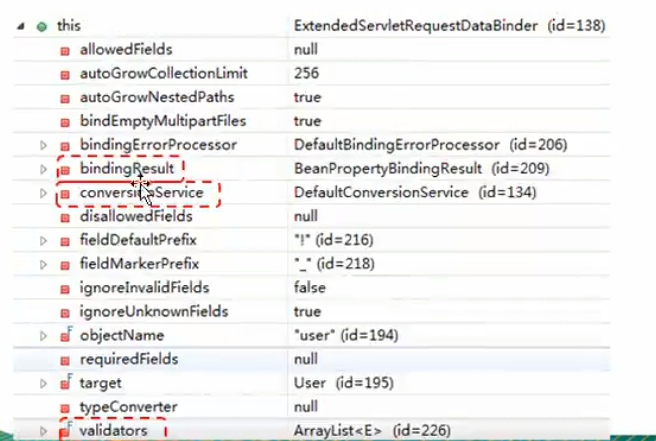Expand the target field
The height and width of the screenshot is (441, 656).
tap(43, 384)
